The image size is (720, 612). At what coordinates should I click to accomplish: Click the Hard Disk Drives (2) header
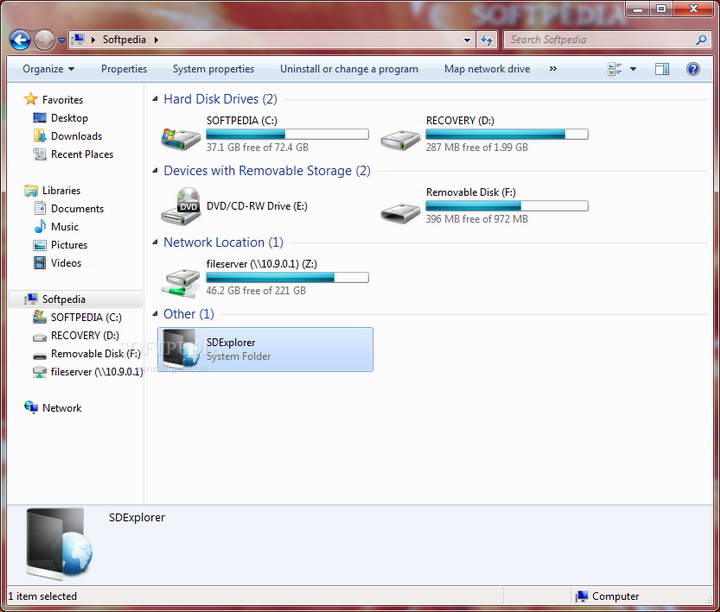220,99
